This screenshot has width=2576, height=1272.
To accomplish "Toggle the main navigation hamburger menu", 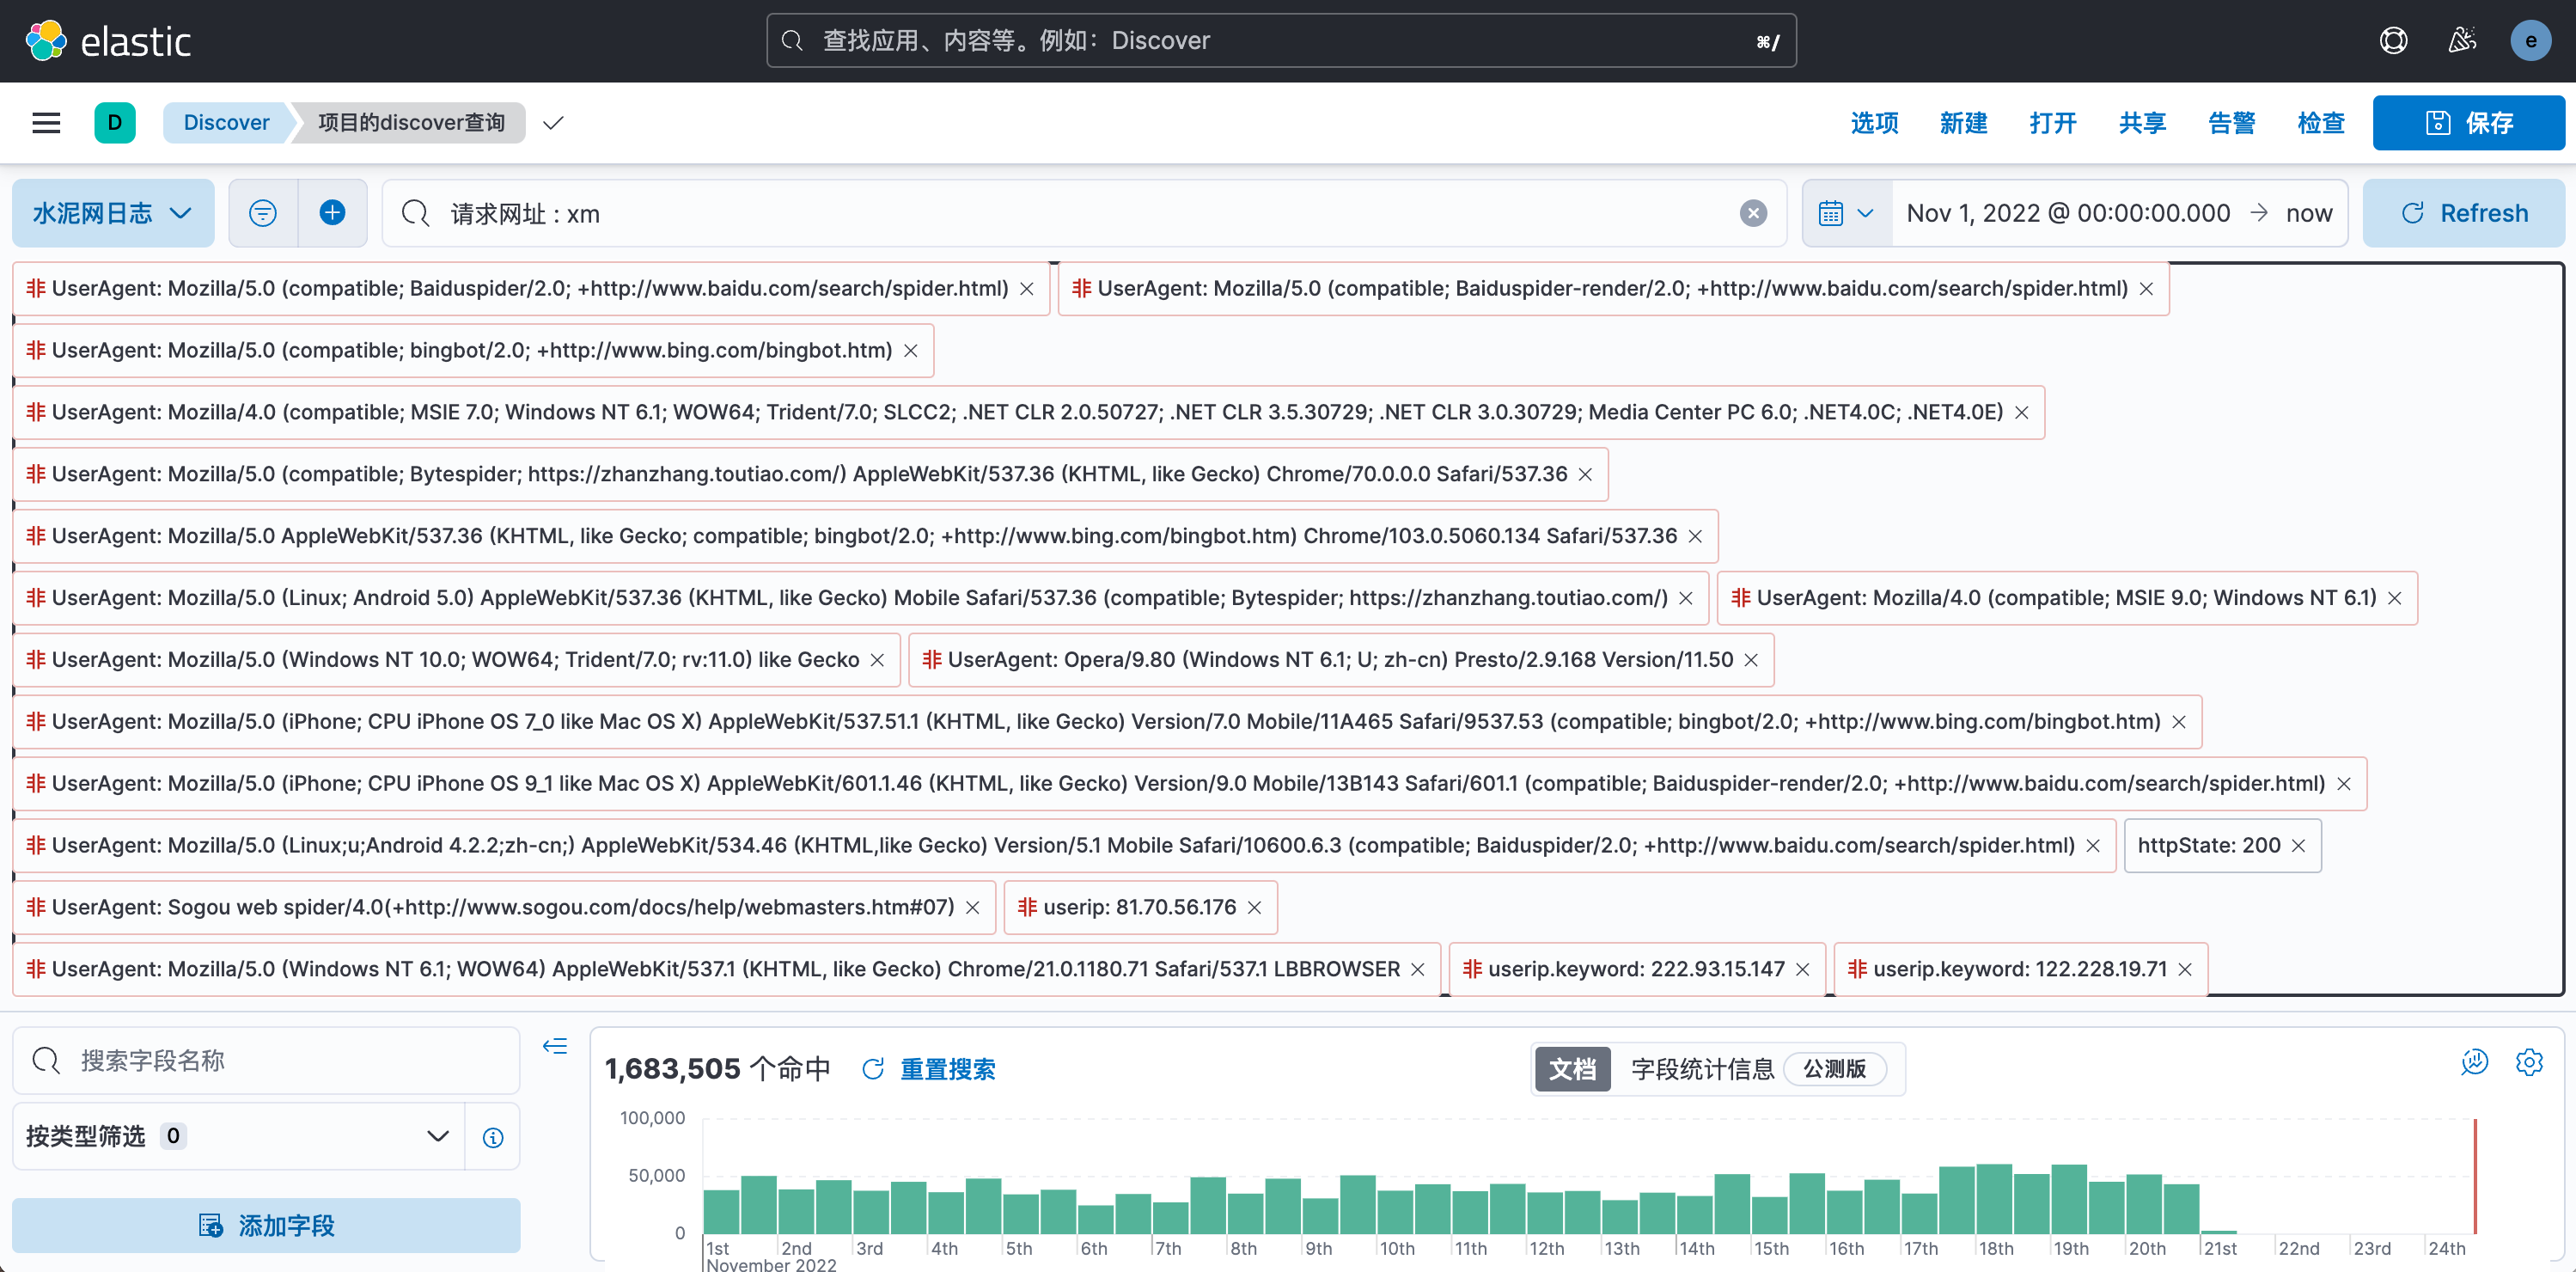I will [x=46, y=122].
